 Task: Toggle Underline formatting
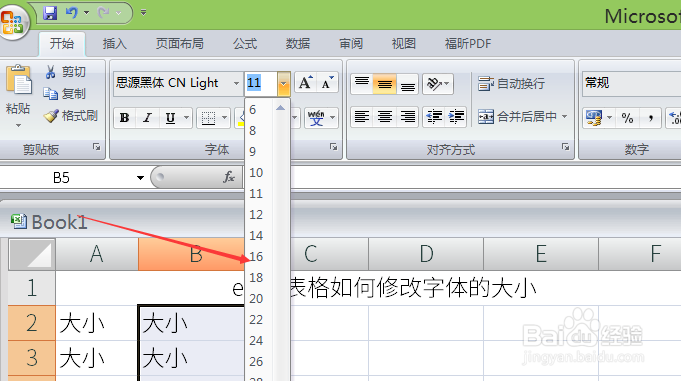coord(171,118)
